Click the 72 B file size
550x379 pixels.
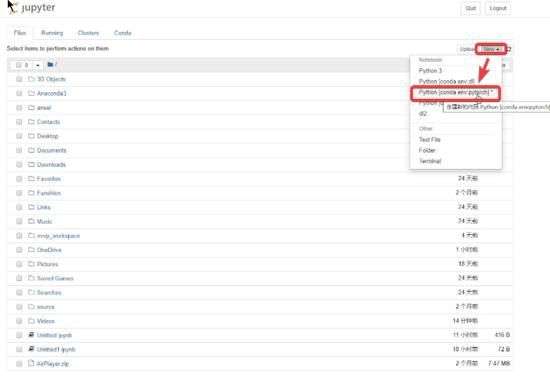pos(504,349)
